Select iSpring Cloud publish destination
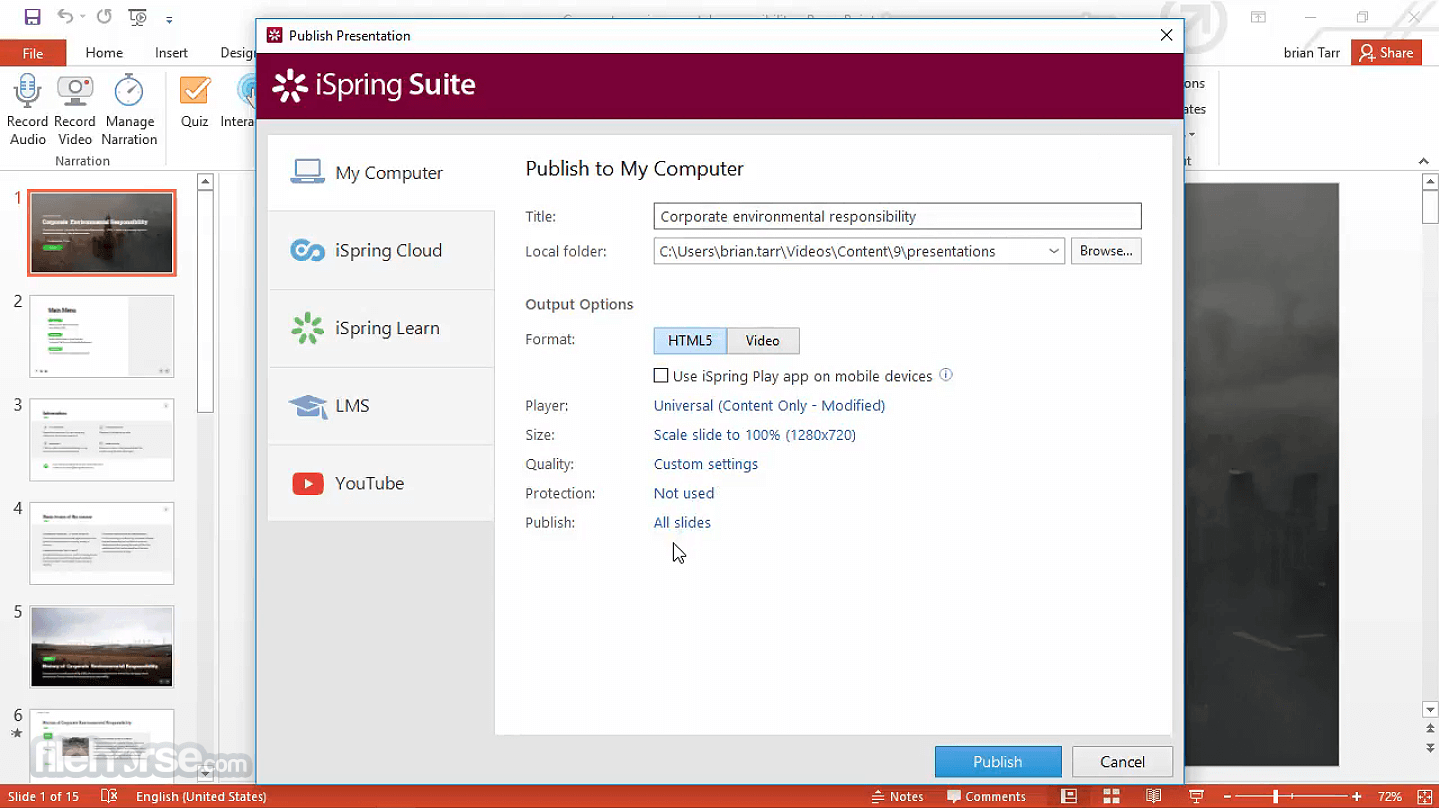This screenshot has width=1439, height=808. 381,250
